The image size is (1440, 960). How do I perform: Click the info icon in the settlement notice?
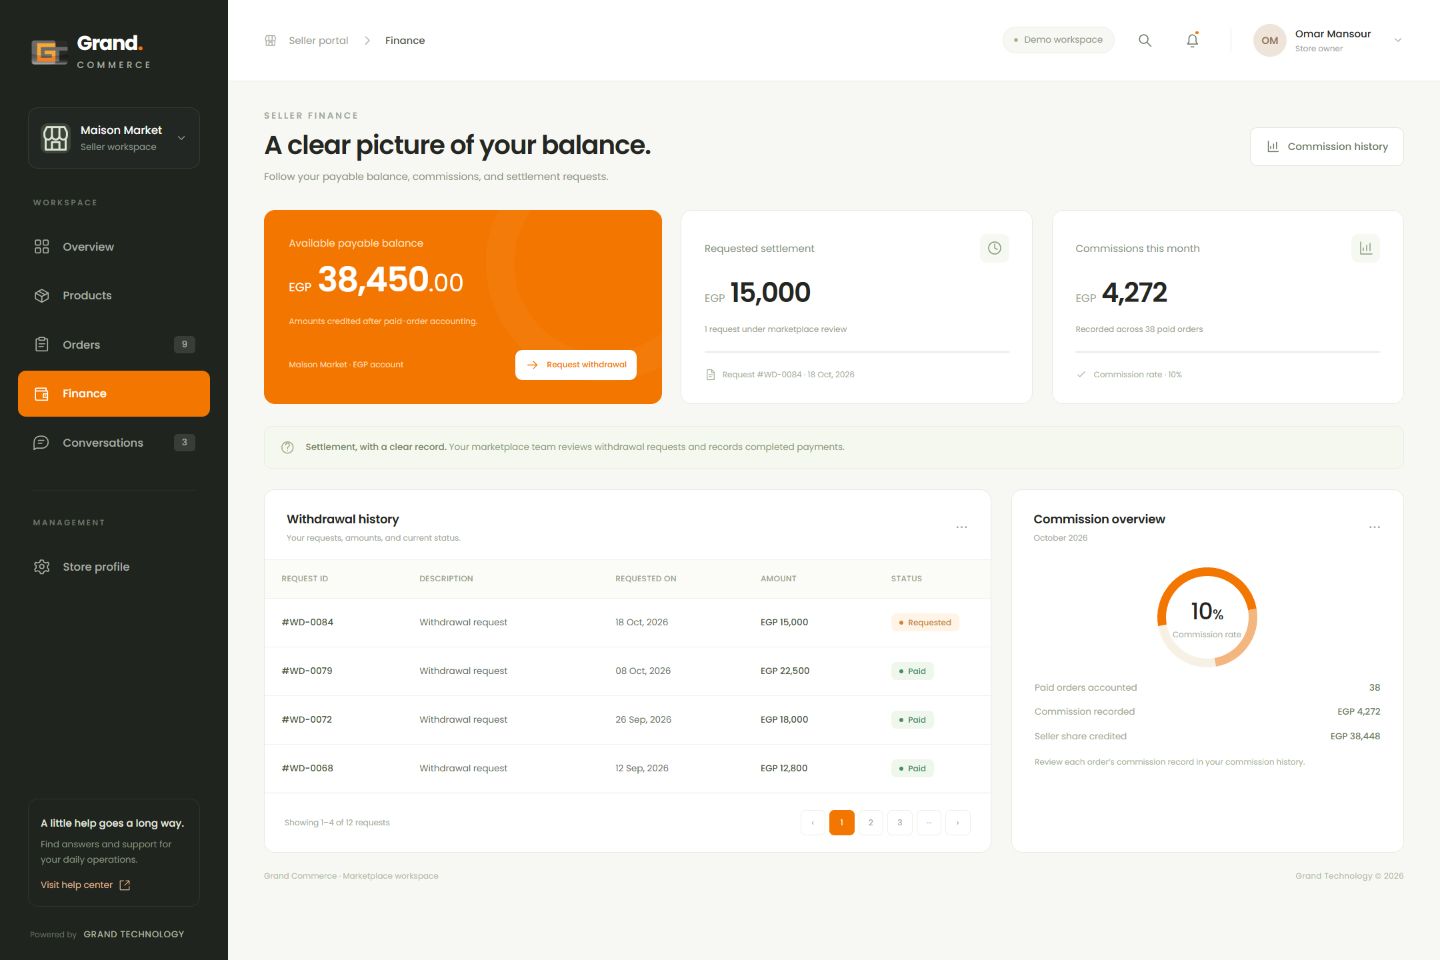(x=287, y=447)
